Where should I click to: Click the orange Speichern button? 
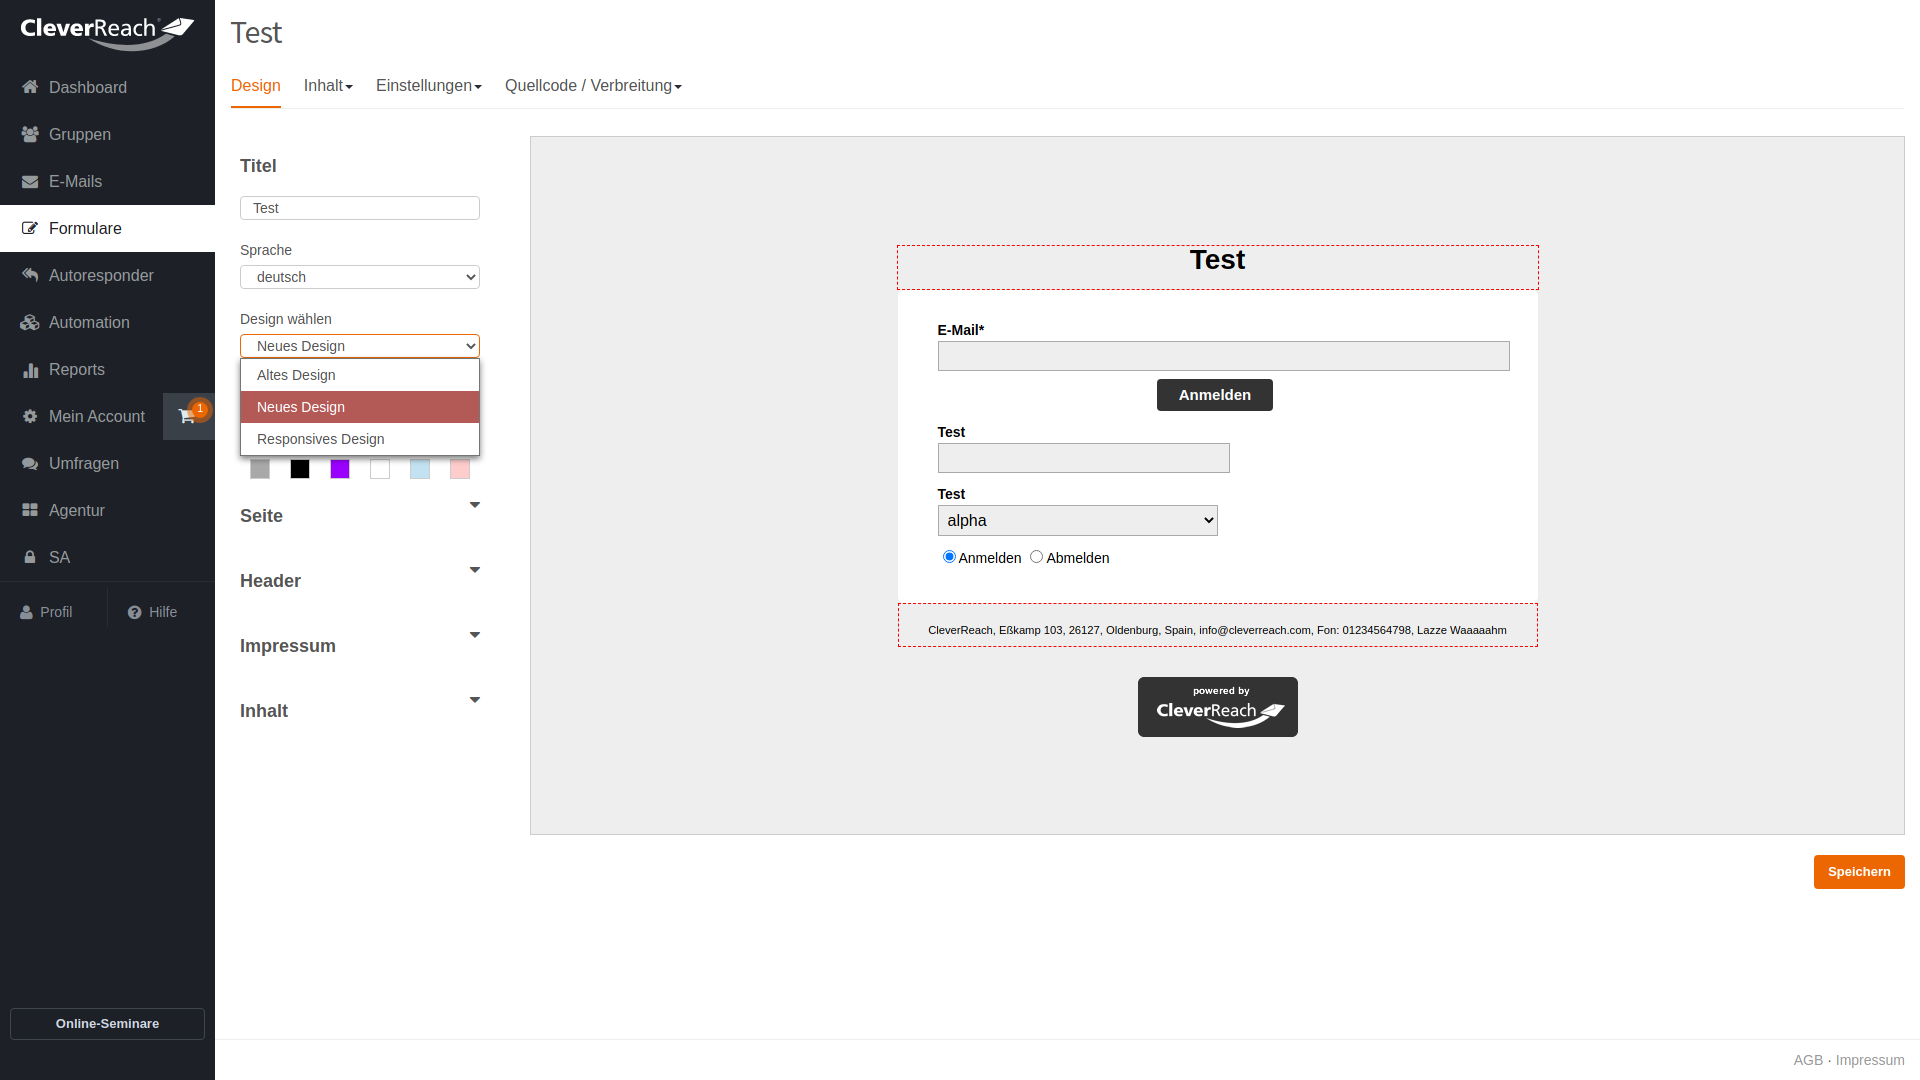pyautogui.click(x=1858, y=872)
